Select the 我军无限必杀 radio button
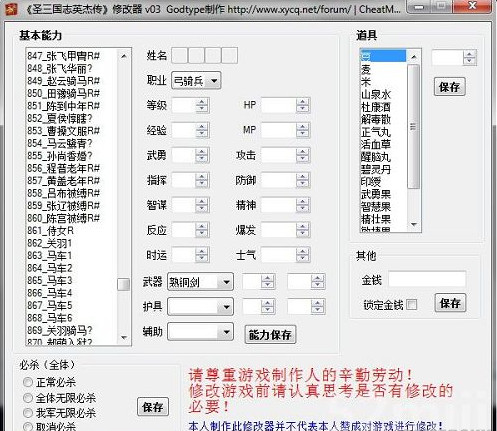 (28, 413)
